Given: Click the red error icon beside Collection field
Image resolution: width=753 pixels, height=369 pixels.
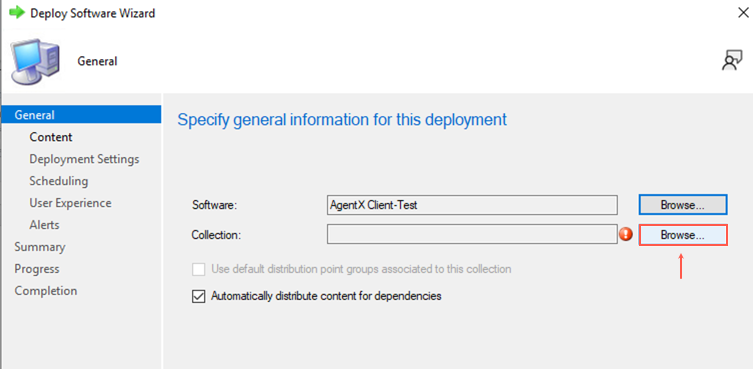Looking at the screenshot, I should click(x=626, y=235).
